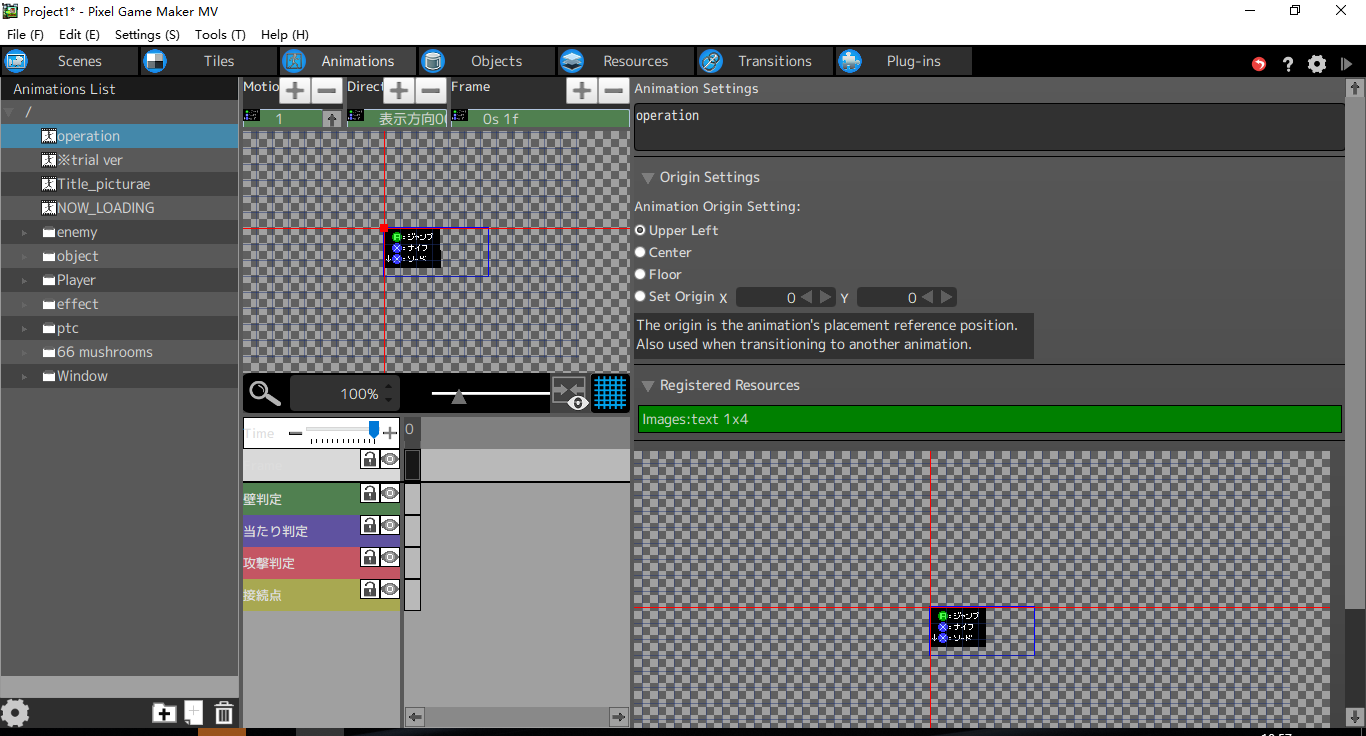Click the trash delete icon
Screen dimensions: 1366x736
click(224, 713)
